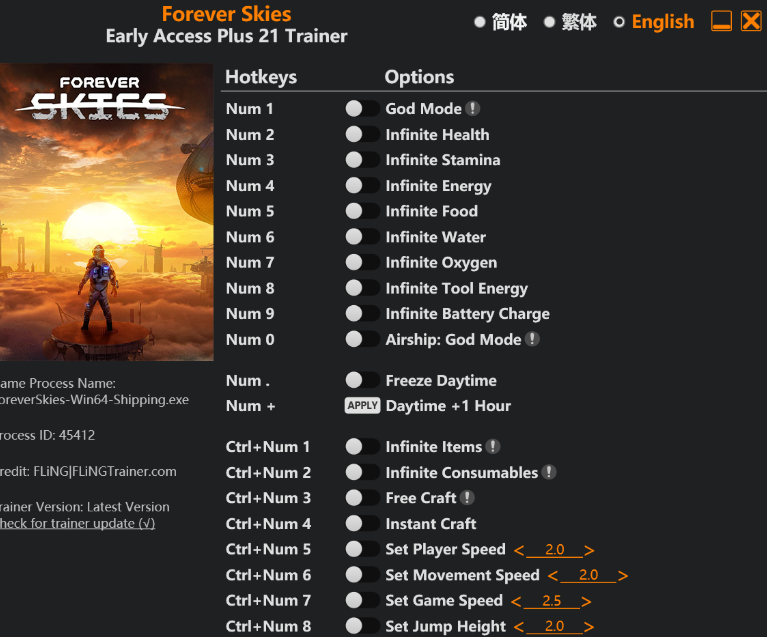Click APPLY for Daytime +1 Hour
The image size is (767, 637).
coord(362,406)
